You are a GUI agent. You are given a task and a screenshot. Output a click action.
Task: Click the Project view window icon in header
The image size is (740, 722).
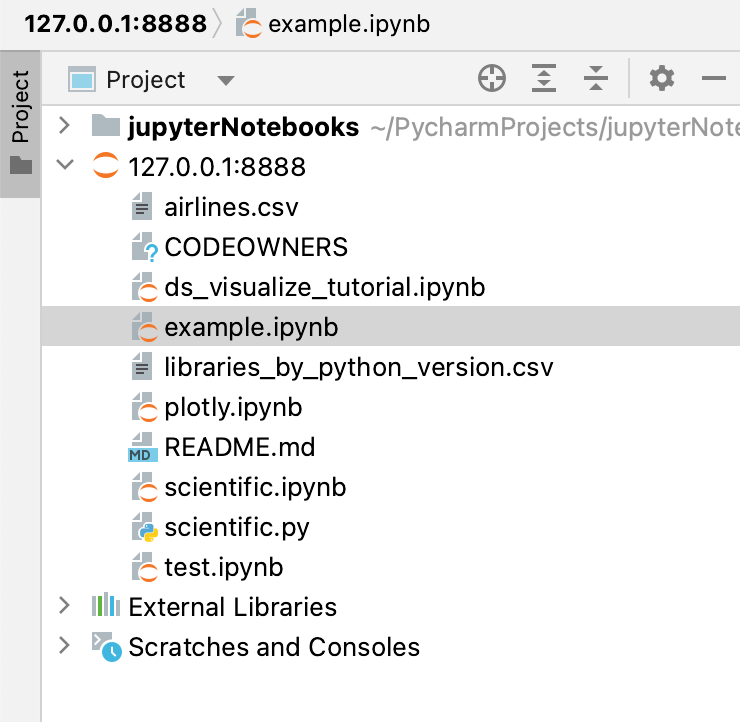point(82,79)
